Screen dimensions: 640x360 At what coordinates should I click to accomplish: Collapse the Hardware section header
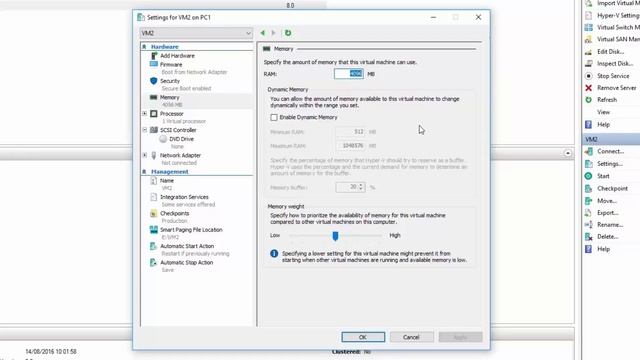click(144, 47)
